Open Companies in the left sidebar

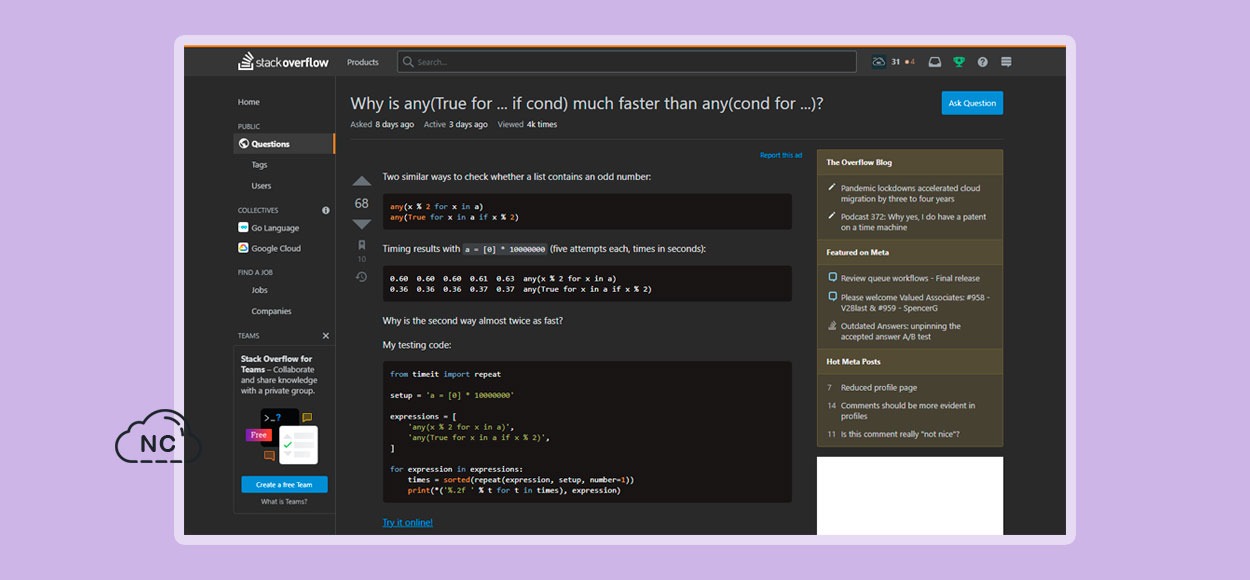(x=272, y=311)
